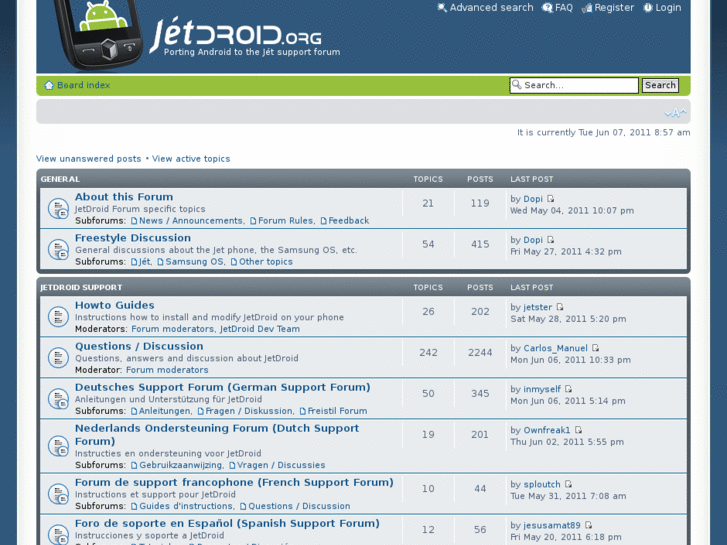
Task: Click the small page icon before News / Announcements
Action: pyautogui.click(x=134, y=221)
